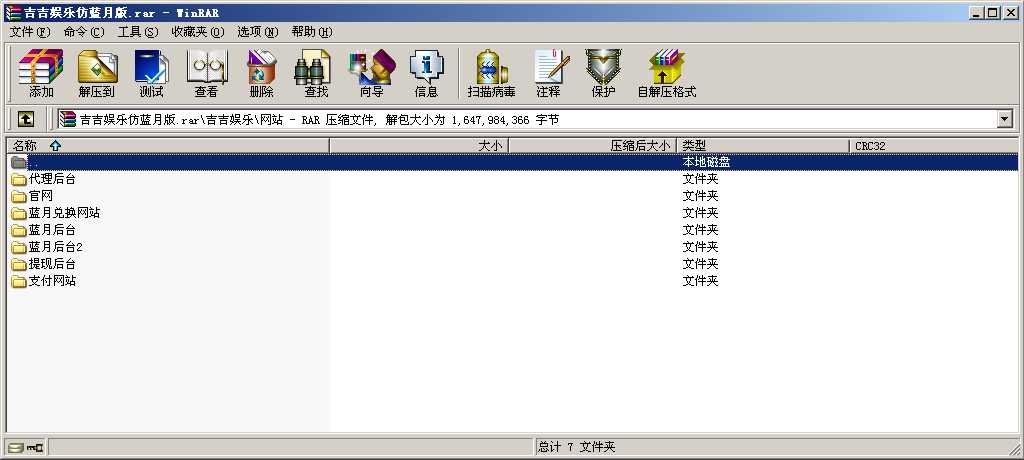Start 扫描病毒 (Virus scan) tool
The image size is (1024, 460).
click(492, 73)
